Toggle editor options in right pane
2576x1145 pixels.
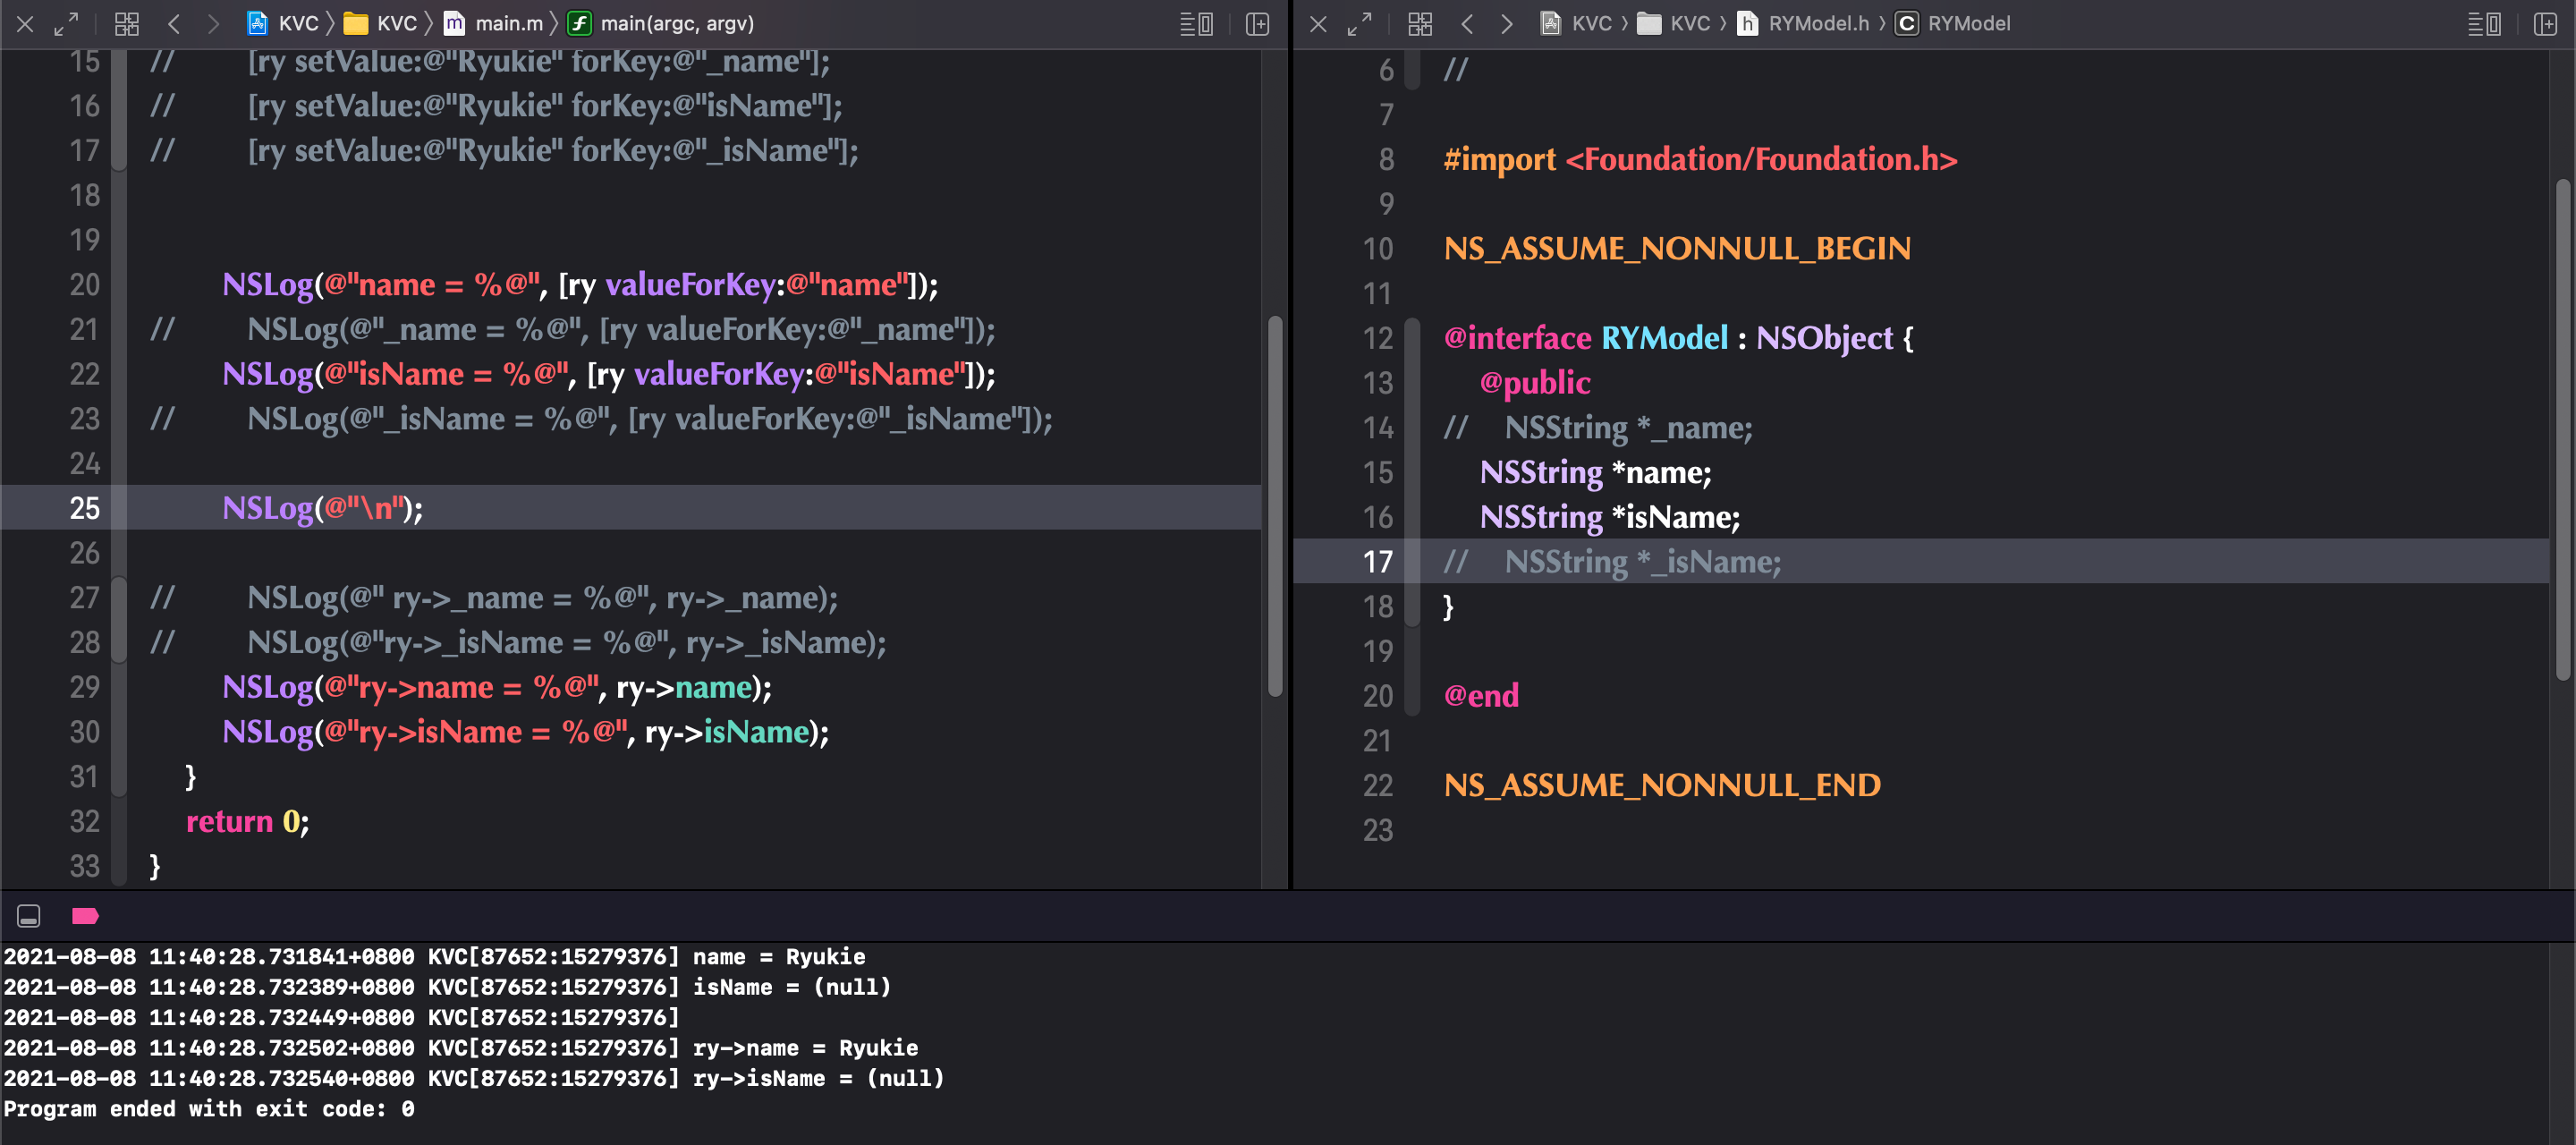tap(2484, 24)
